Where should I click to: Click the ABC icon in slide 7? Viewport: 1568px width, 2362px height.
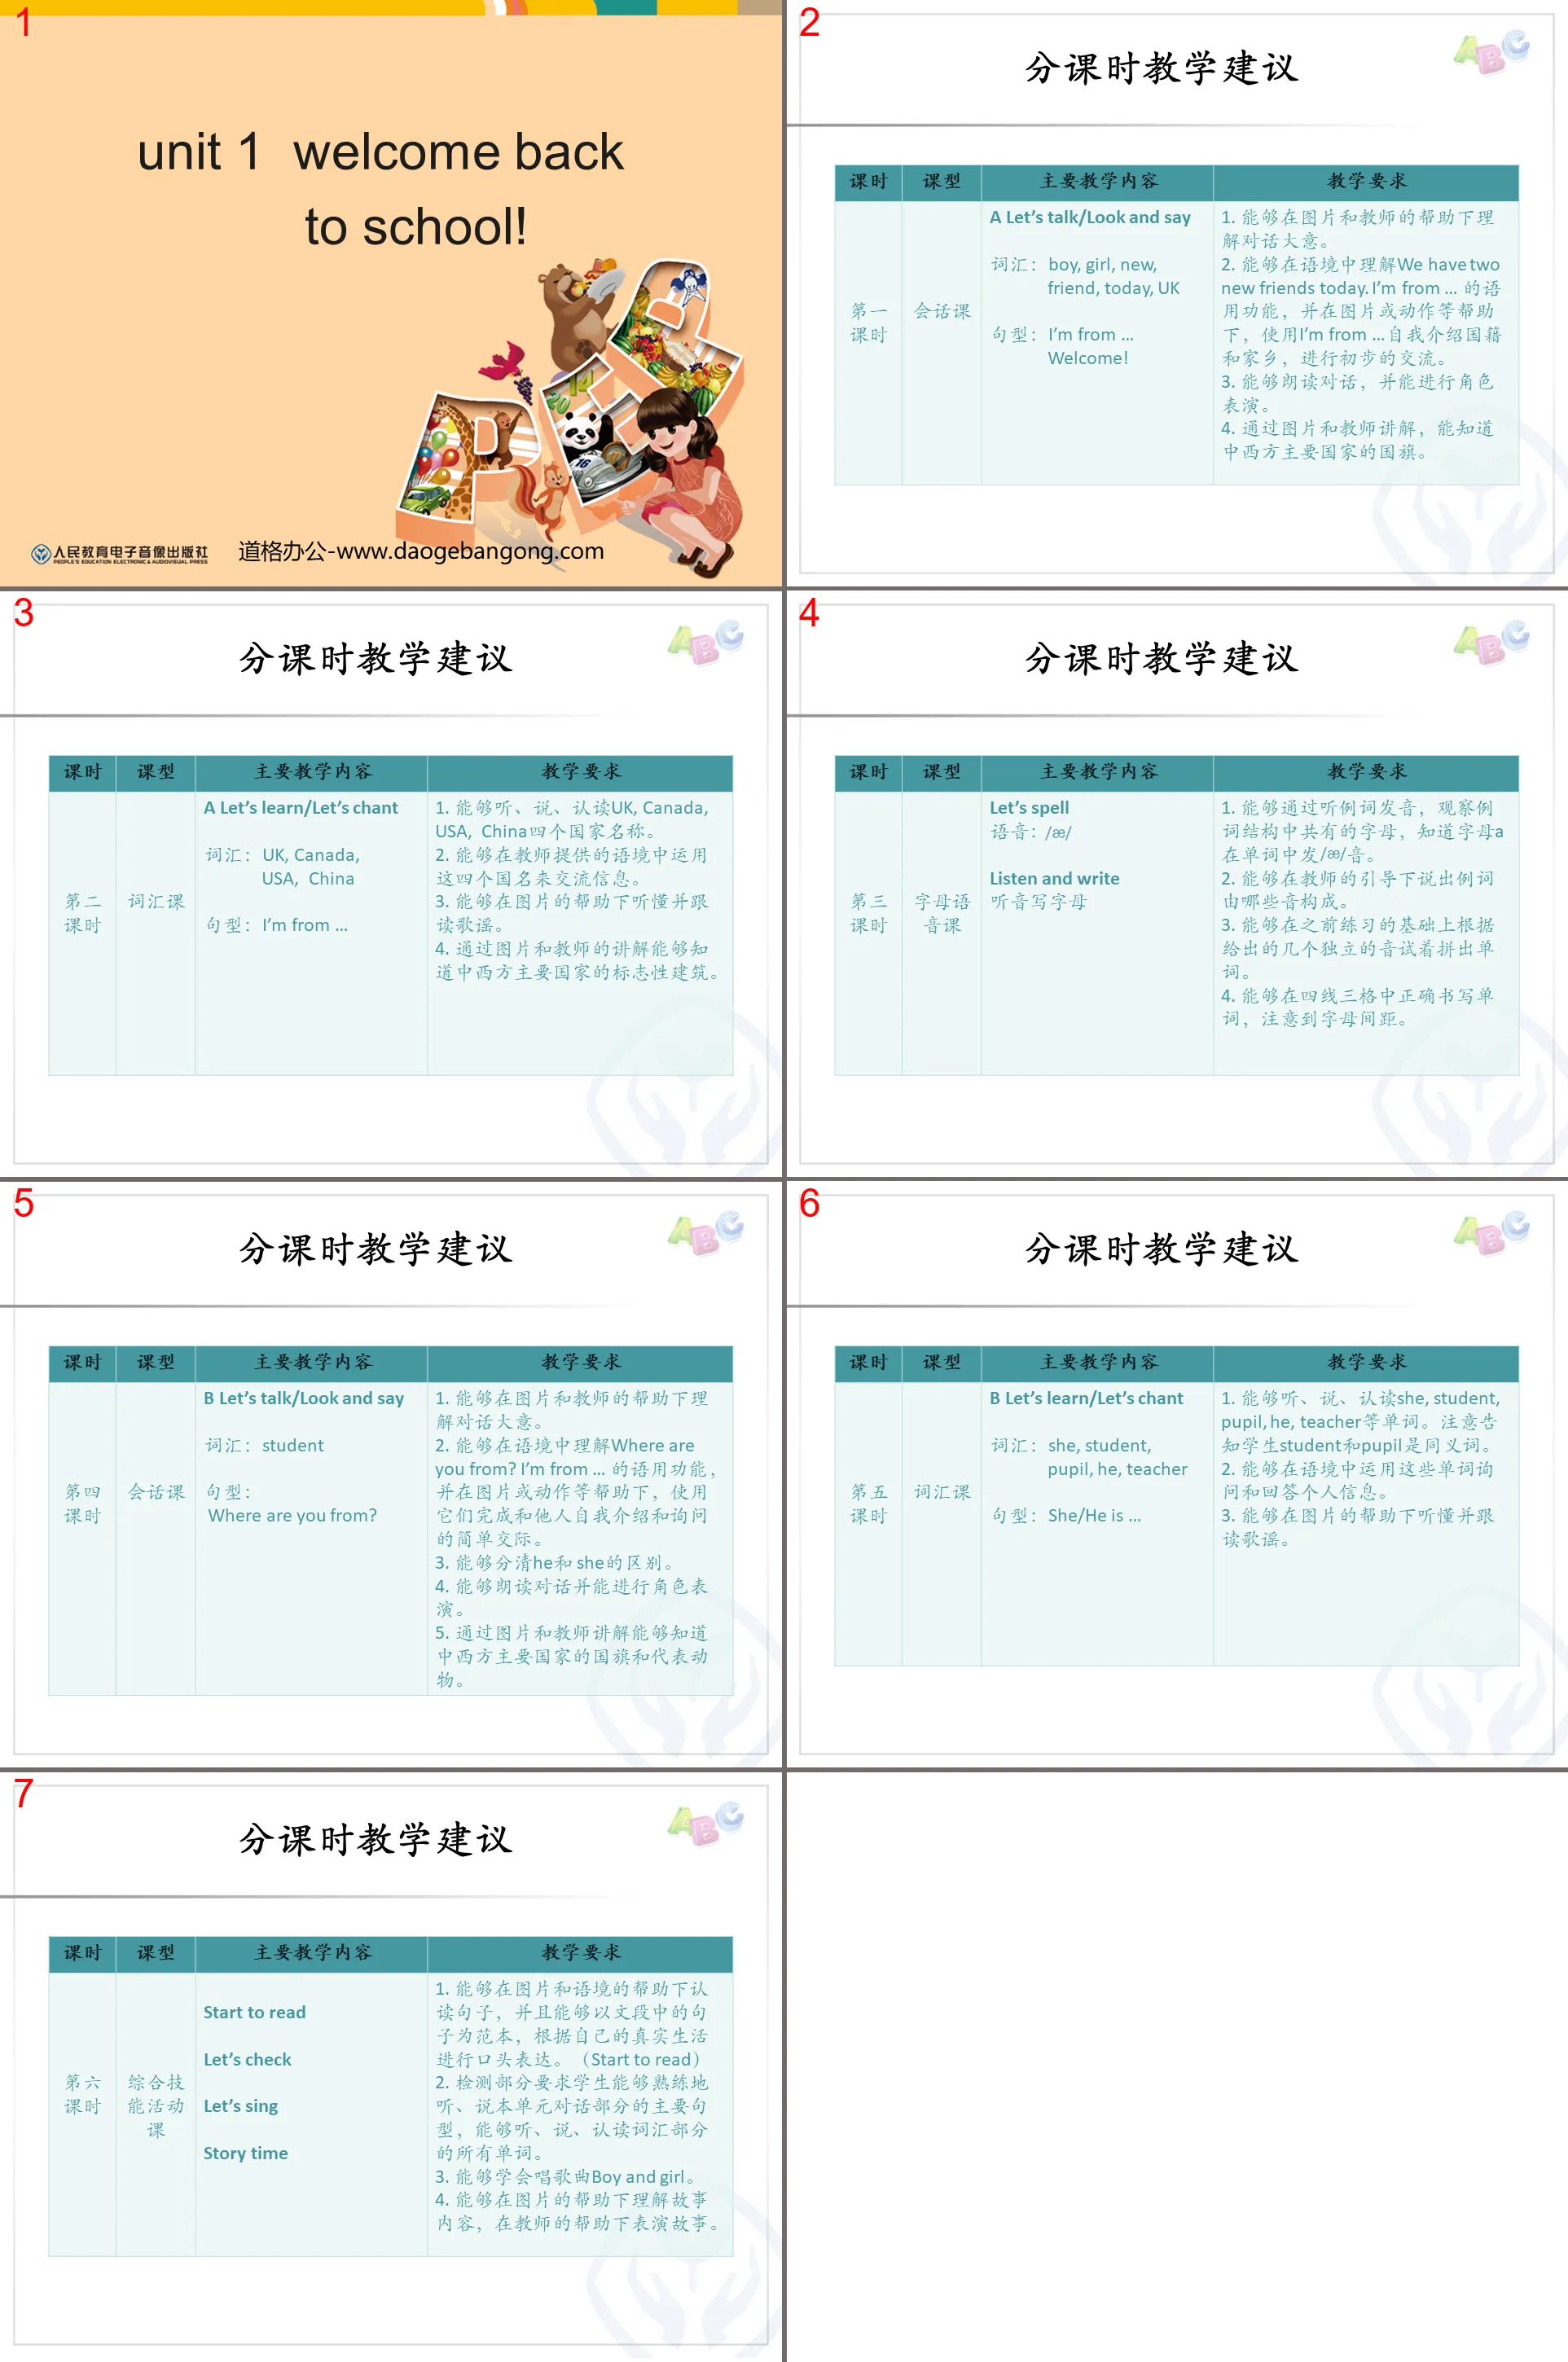click(705, 1825)
